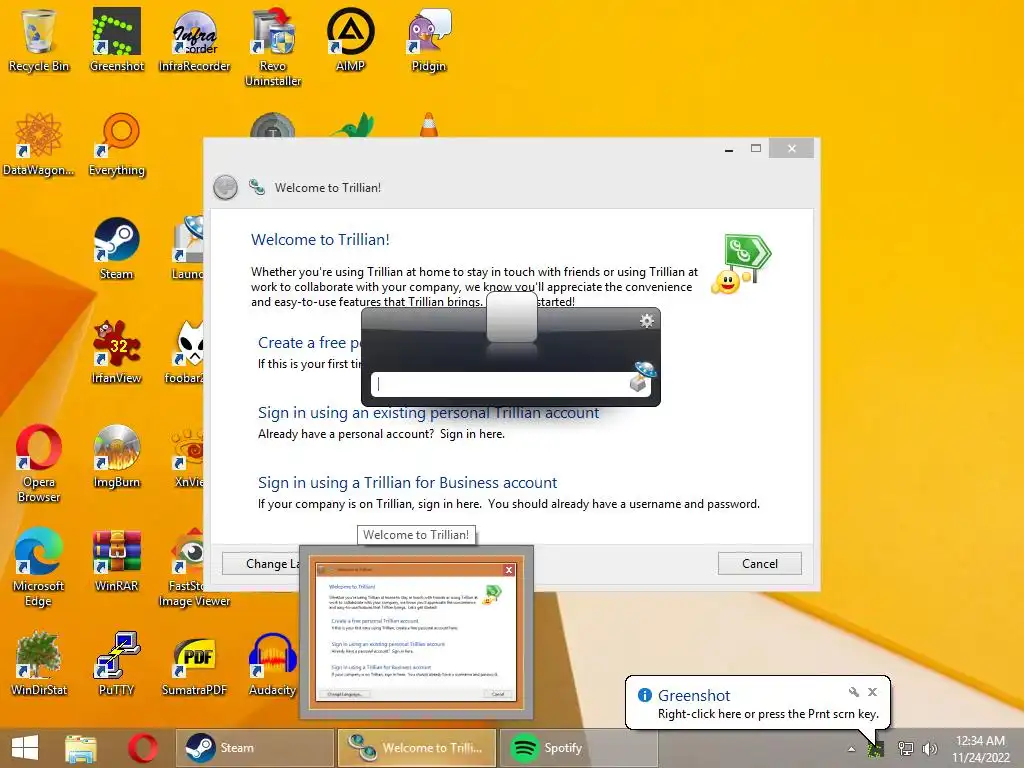Image resolution: width=1024 pixels, height=768 pixels.
Task: Select the Pidgin desktop shortcut
Action: click(429, 40)
